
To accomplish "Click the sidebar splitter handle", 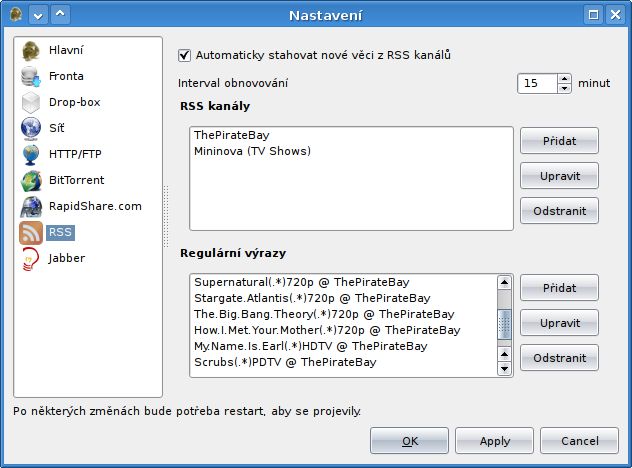I will tap(166, 216).
